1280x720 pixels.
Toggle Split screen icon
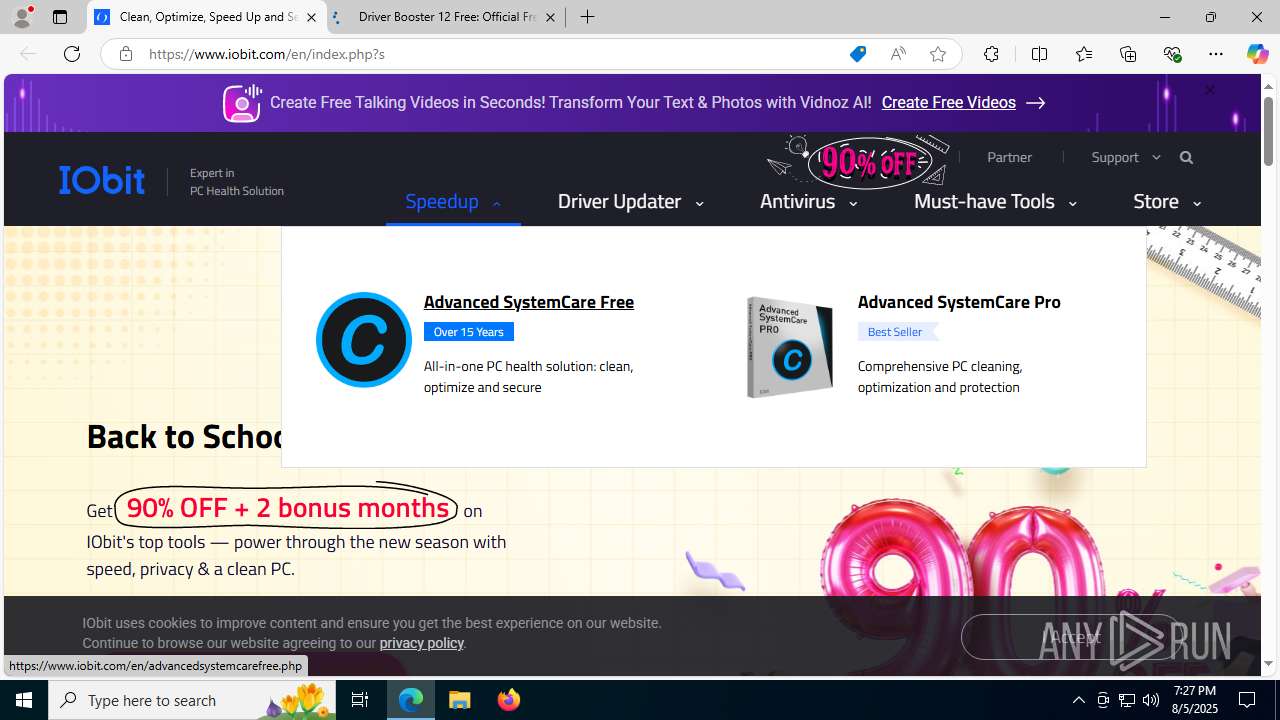1039,54
